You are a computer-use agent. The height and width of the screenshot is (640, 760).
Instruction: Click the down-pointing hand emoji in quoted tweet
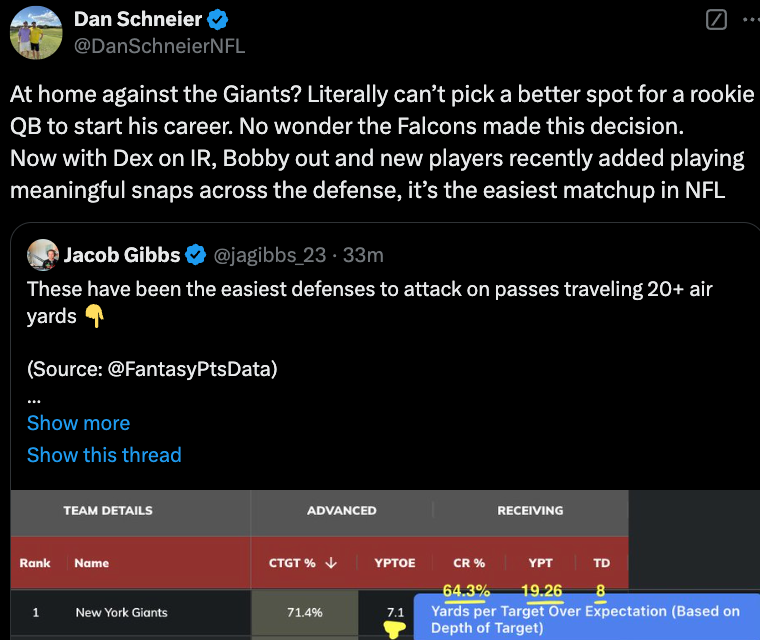pyautogui.click(x=95, y=316)
